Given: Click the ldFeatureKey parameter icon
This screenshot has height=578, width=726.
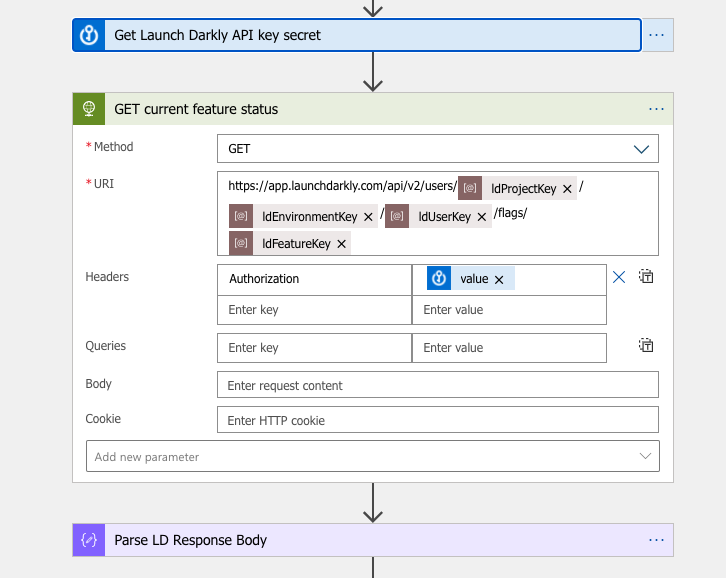Looking at the screenshot, I should pyautogui.click(x=241, y=243).
